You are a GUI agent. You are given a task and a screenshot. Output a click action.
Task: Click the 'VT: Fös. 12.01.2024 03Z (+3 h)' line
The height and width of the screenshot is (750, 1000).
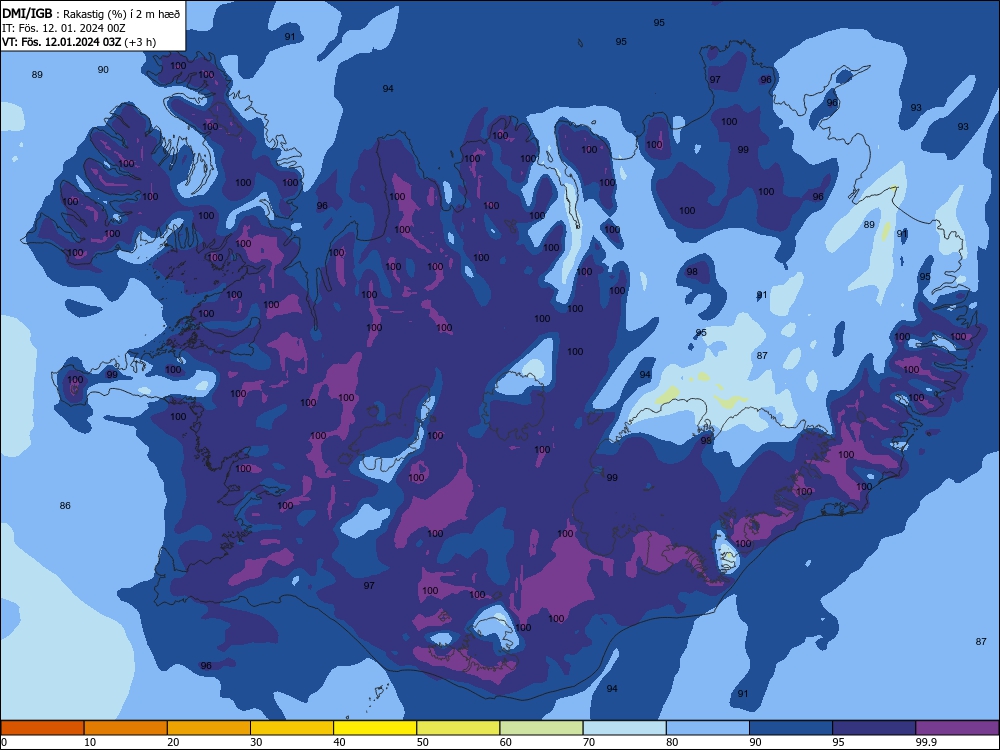[x=79, y=42]
